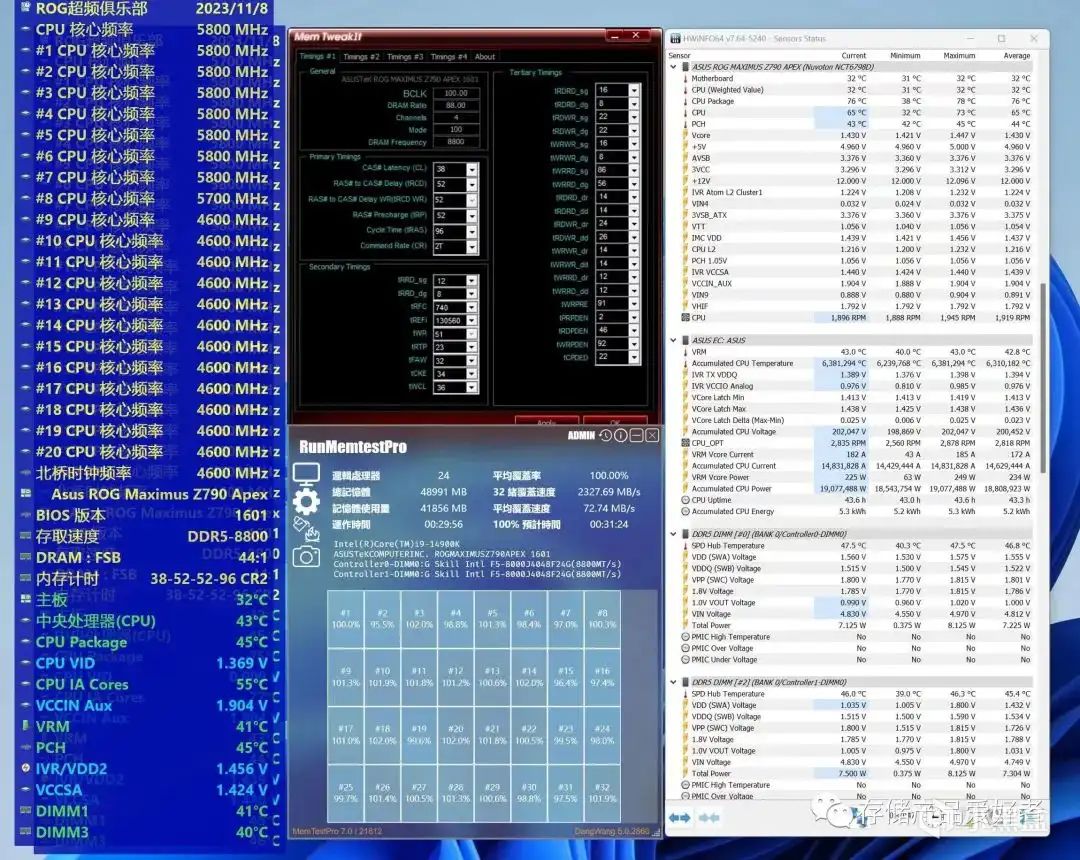Select memtest instance tile #16
This screenshot has height=860, width=1080.
(602, 677)
